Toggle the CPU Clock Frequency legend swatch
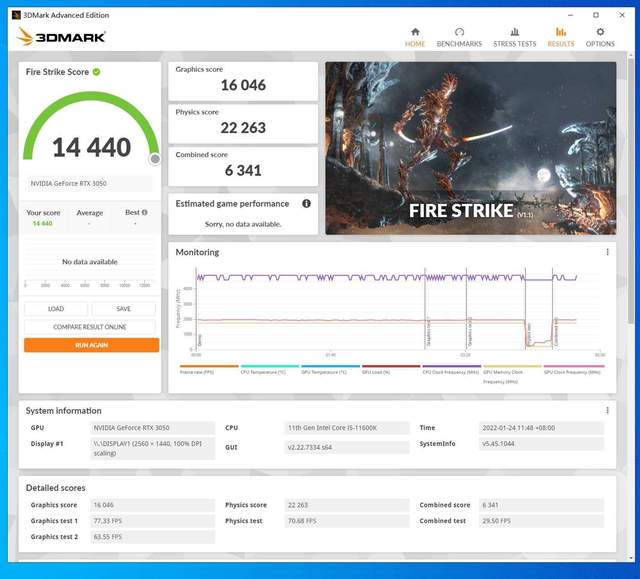Screen dimensions: 640x579 [452, 366]
